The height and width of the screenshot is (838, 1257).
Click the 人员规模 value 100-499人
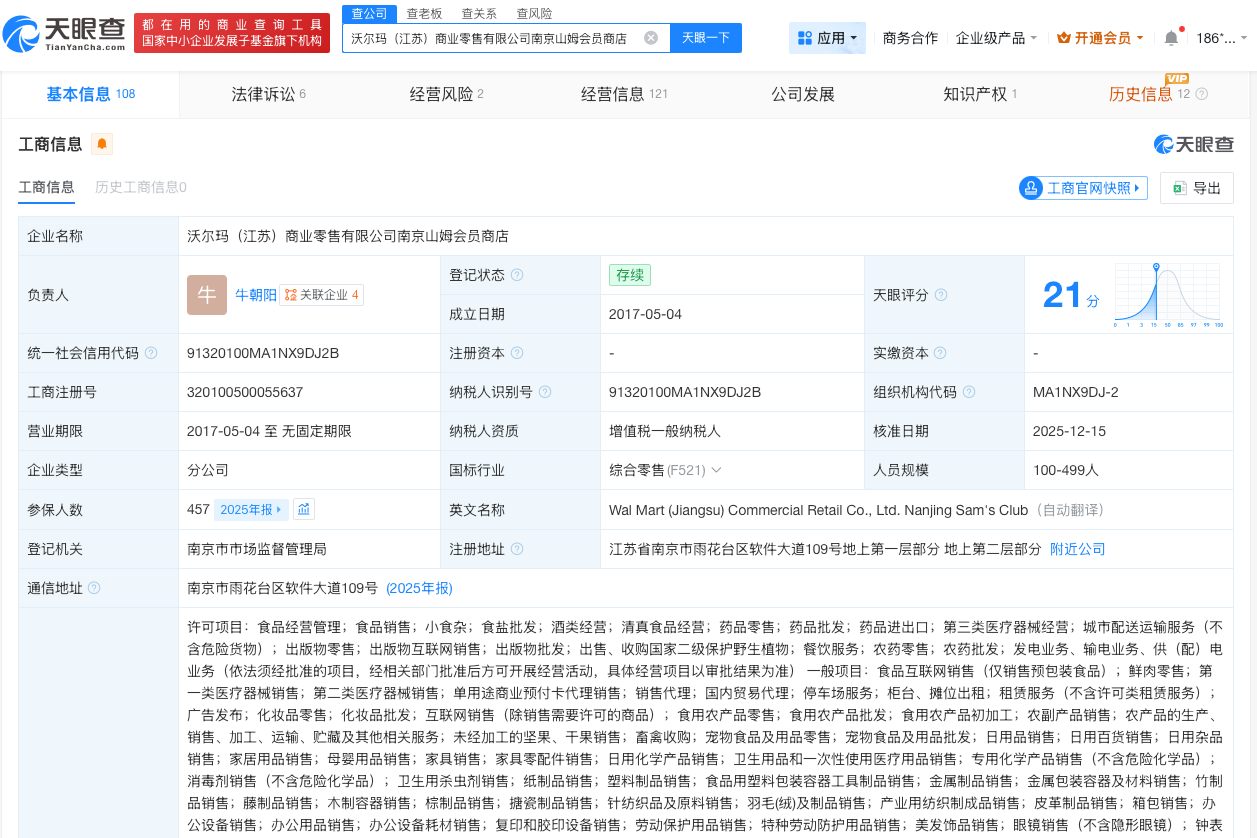(1066, 470)
